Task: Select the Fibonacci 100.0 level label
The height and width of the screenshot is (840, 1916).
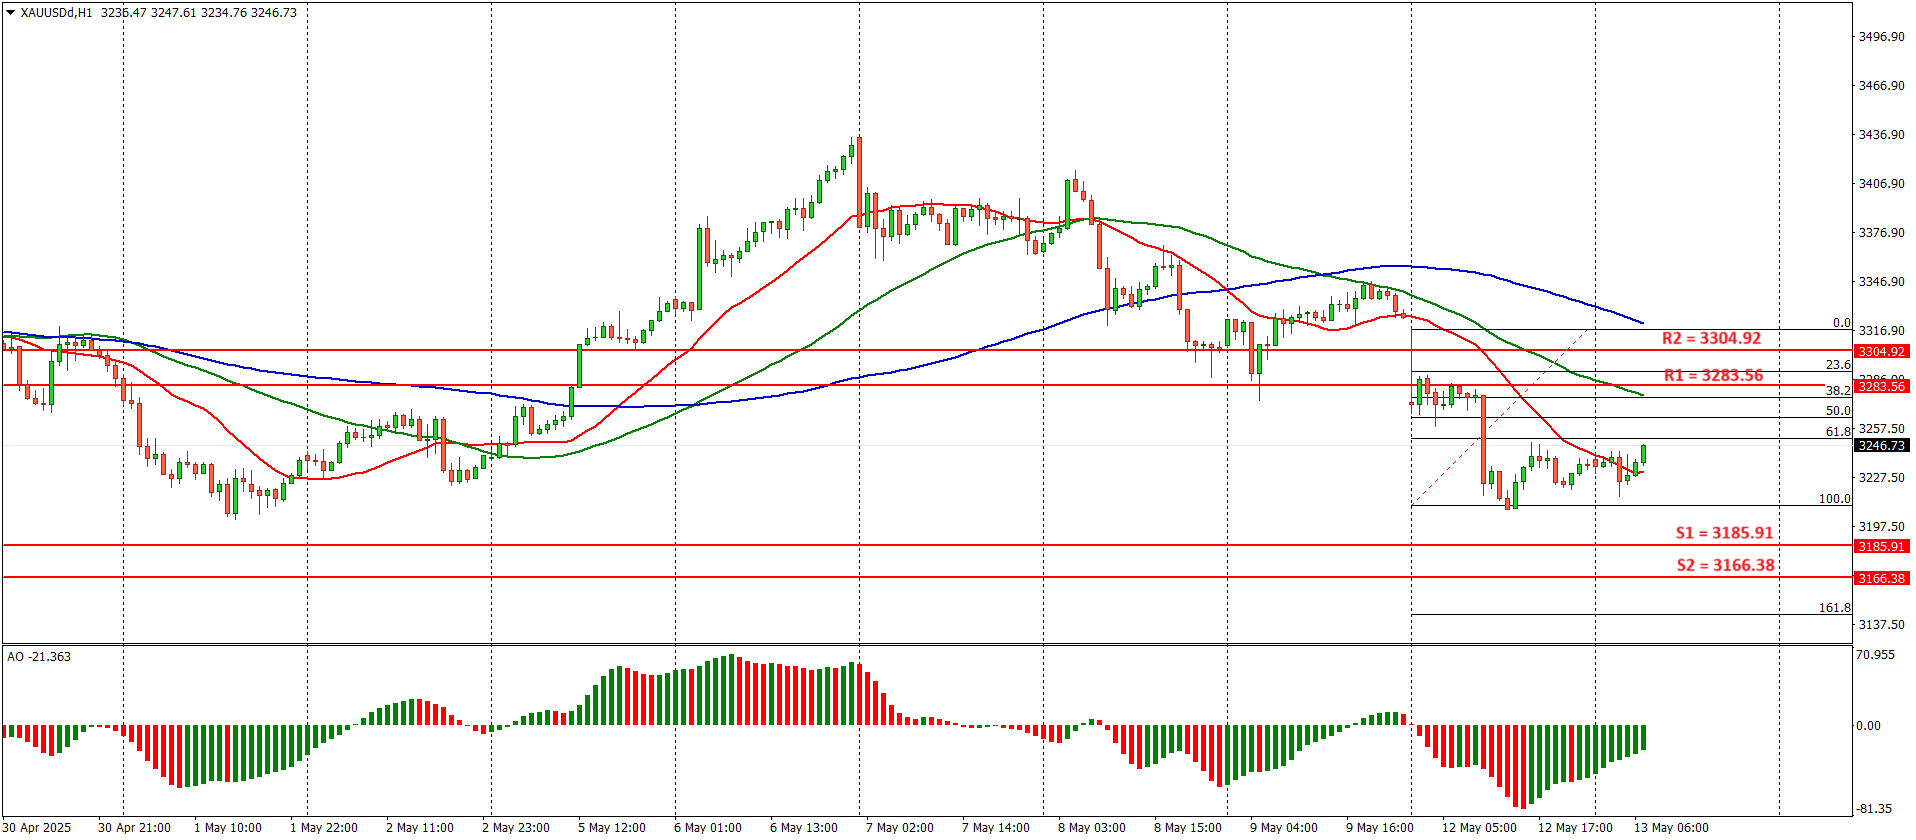Action: pyautogui.click(x=1834, y=498)
